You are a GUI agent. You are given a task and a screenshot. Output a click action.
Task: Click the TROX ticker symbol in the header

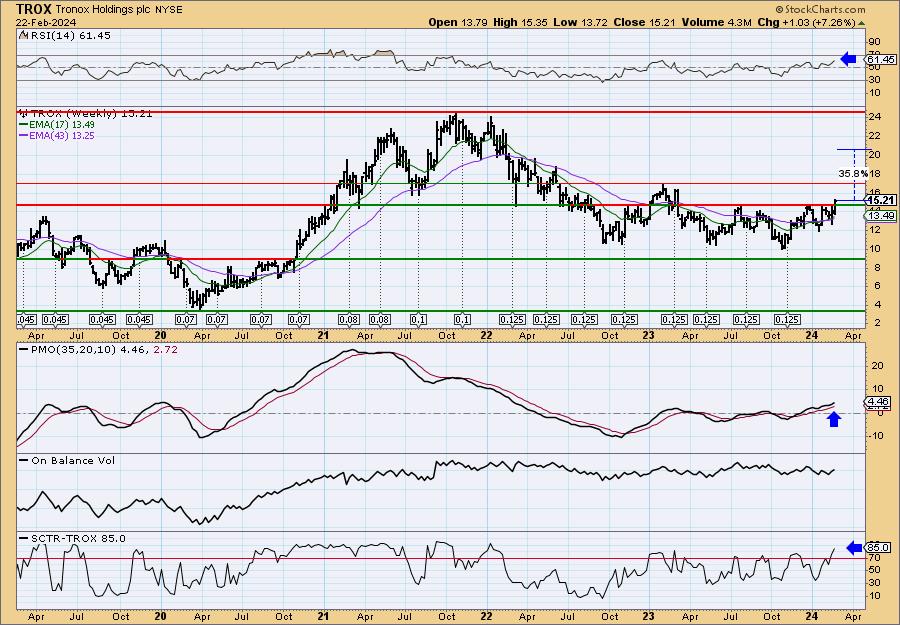click(x=34, y=9)
